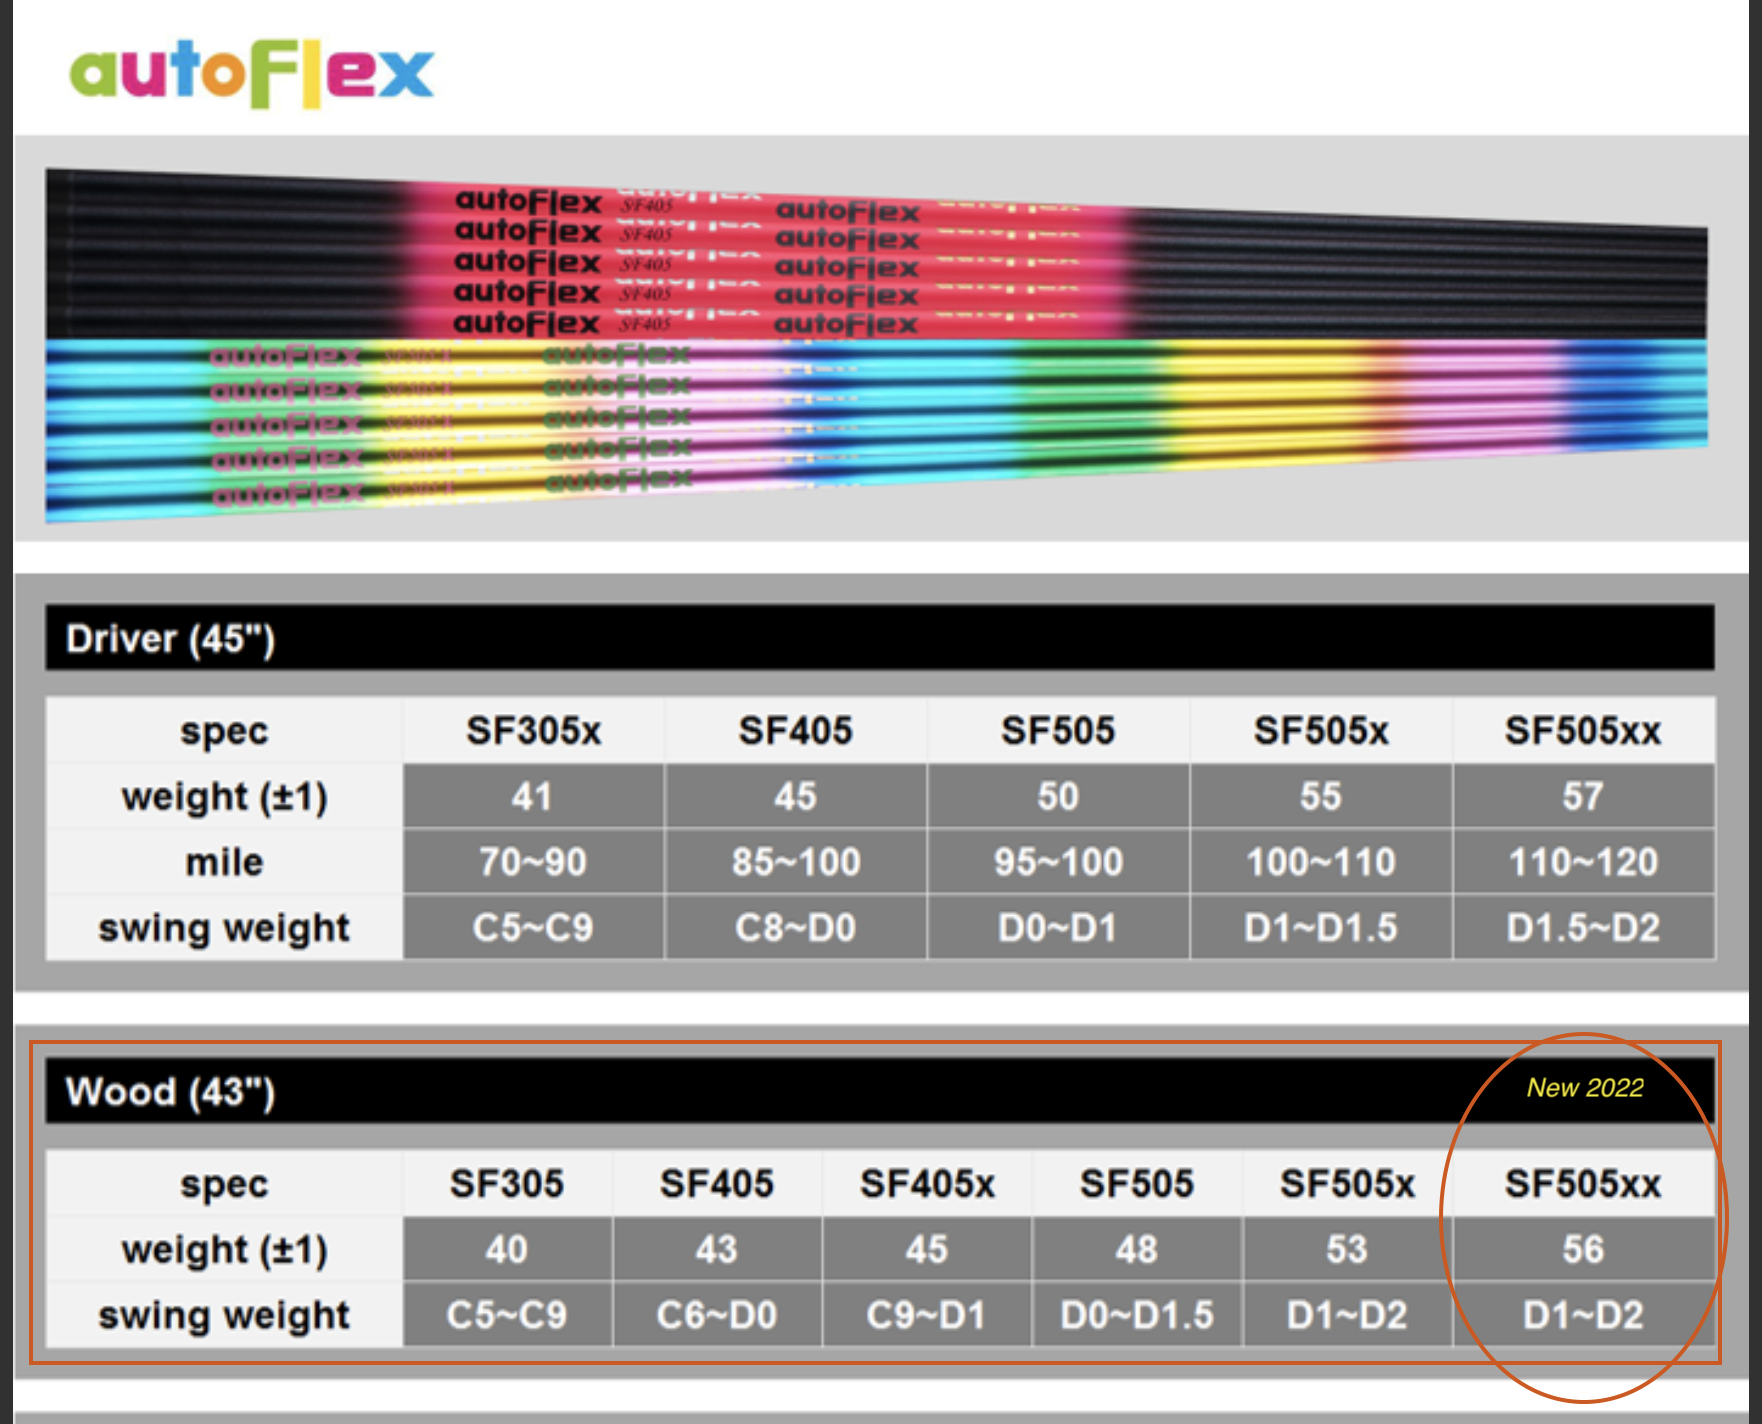Select mile range 95~100

tap(1058, 862)
